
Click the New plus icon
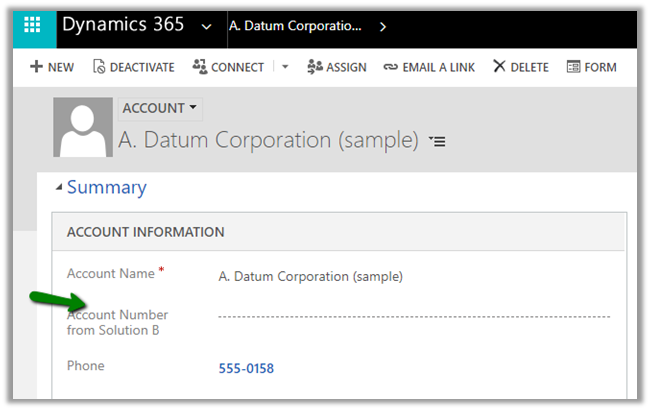pos(36,67)
